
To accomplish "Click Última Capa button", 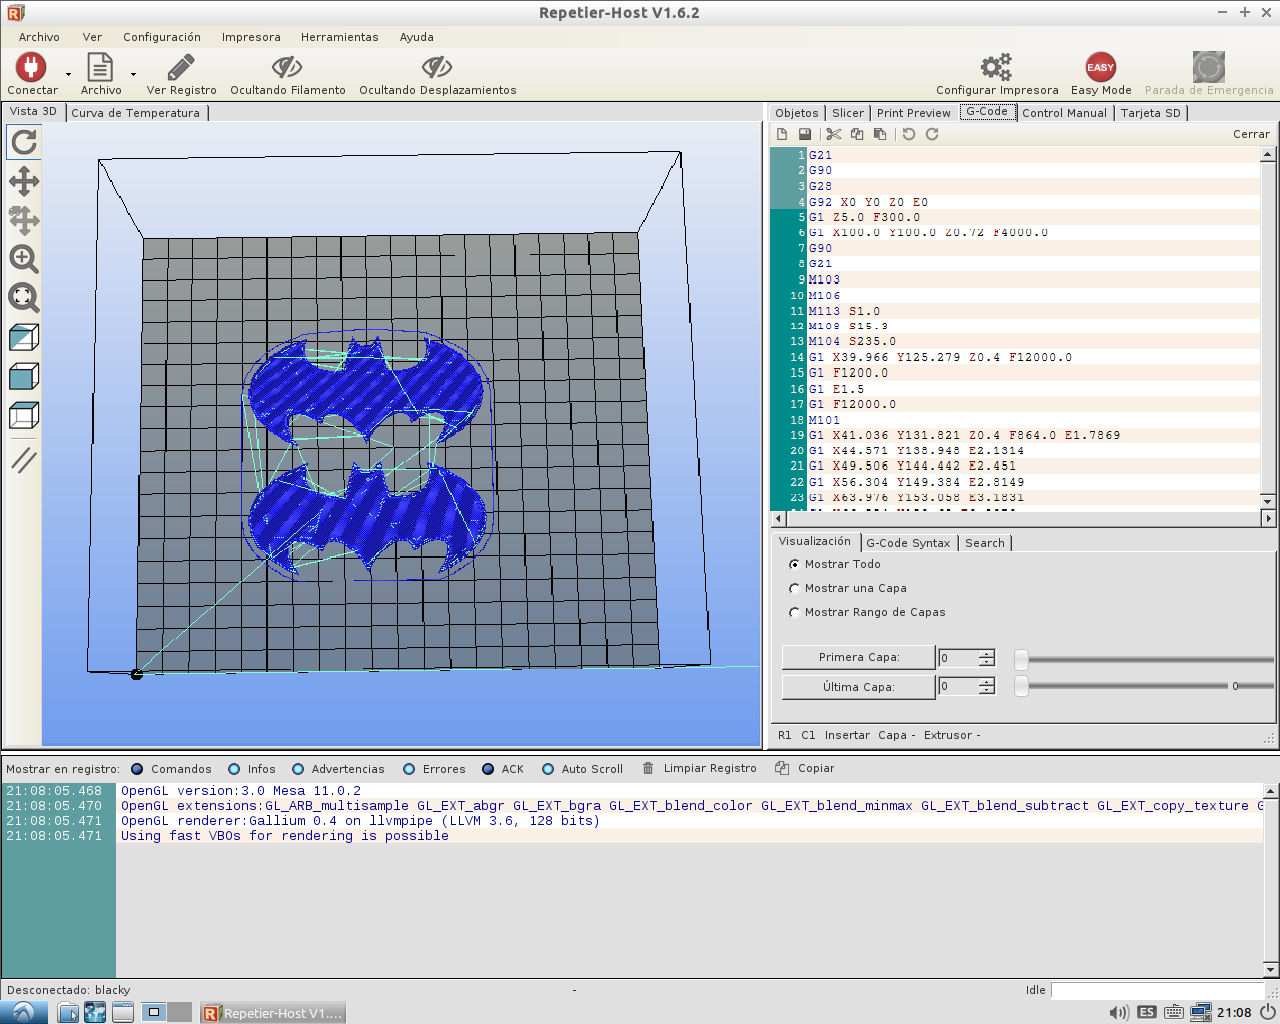I will coord(858,687).
